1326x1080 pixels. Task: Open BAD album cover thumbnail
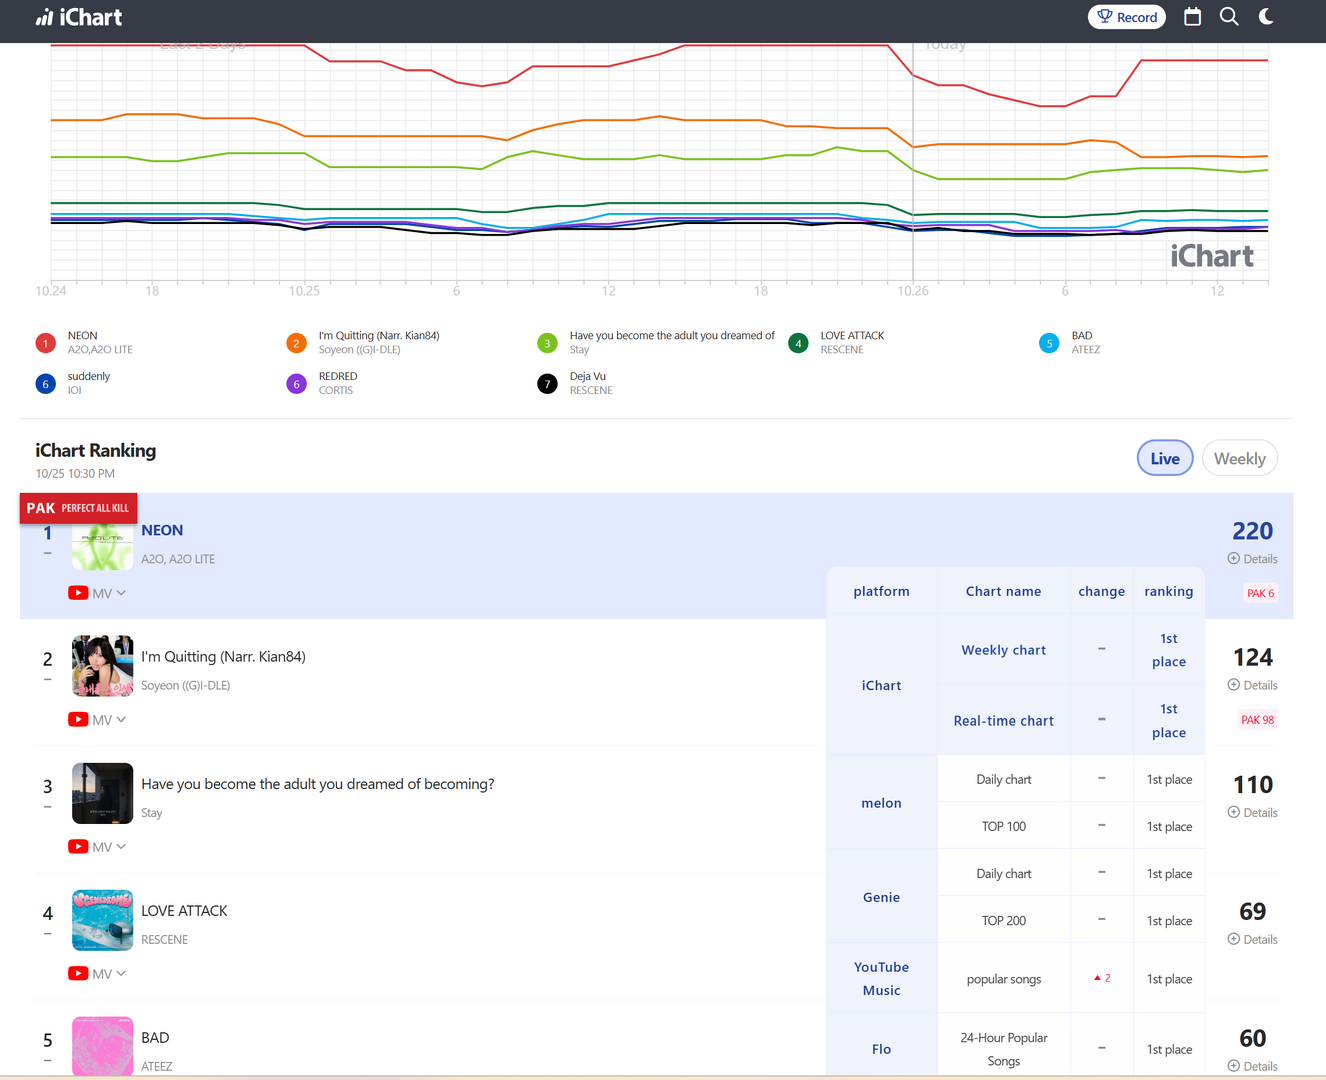pos(102,1046)
